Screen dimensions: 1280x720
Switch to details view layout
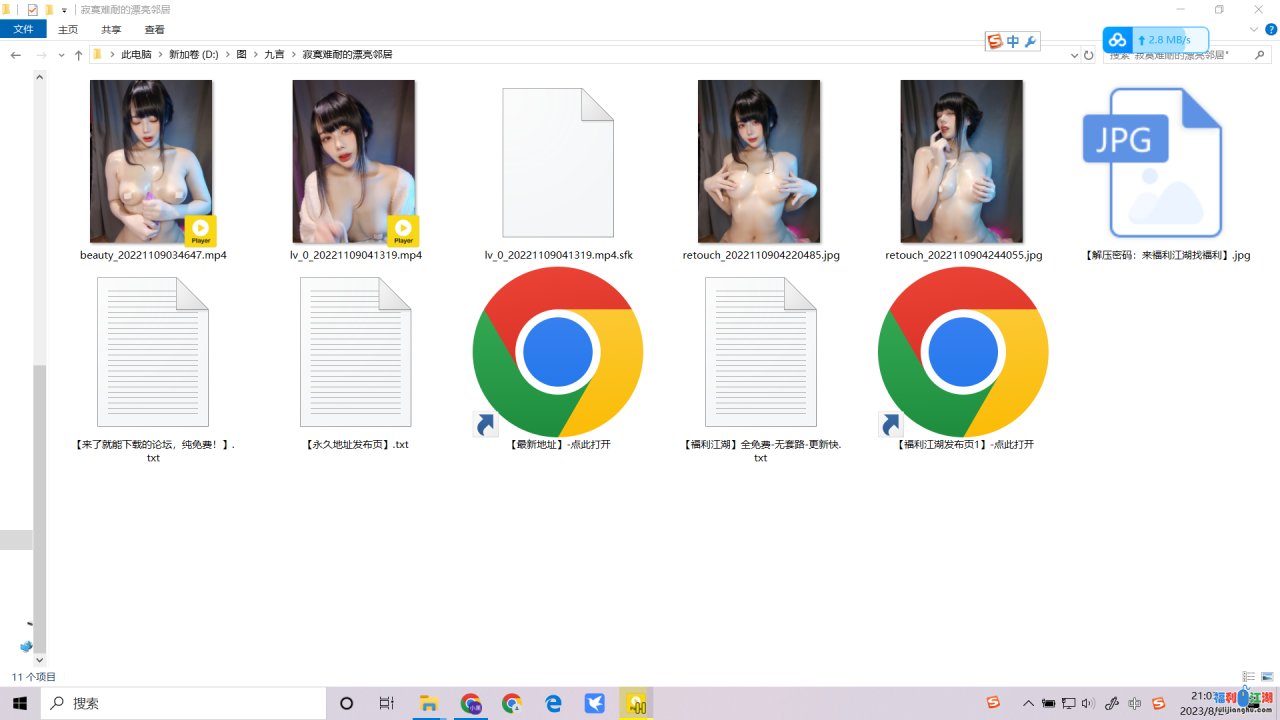click(x=1248, y=677)
